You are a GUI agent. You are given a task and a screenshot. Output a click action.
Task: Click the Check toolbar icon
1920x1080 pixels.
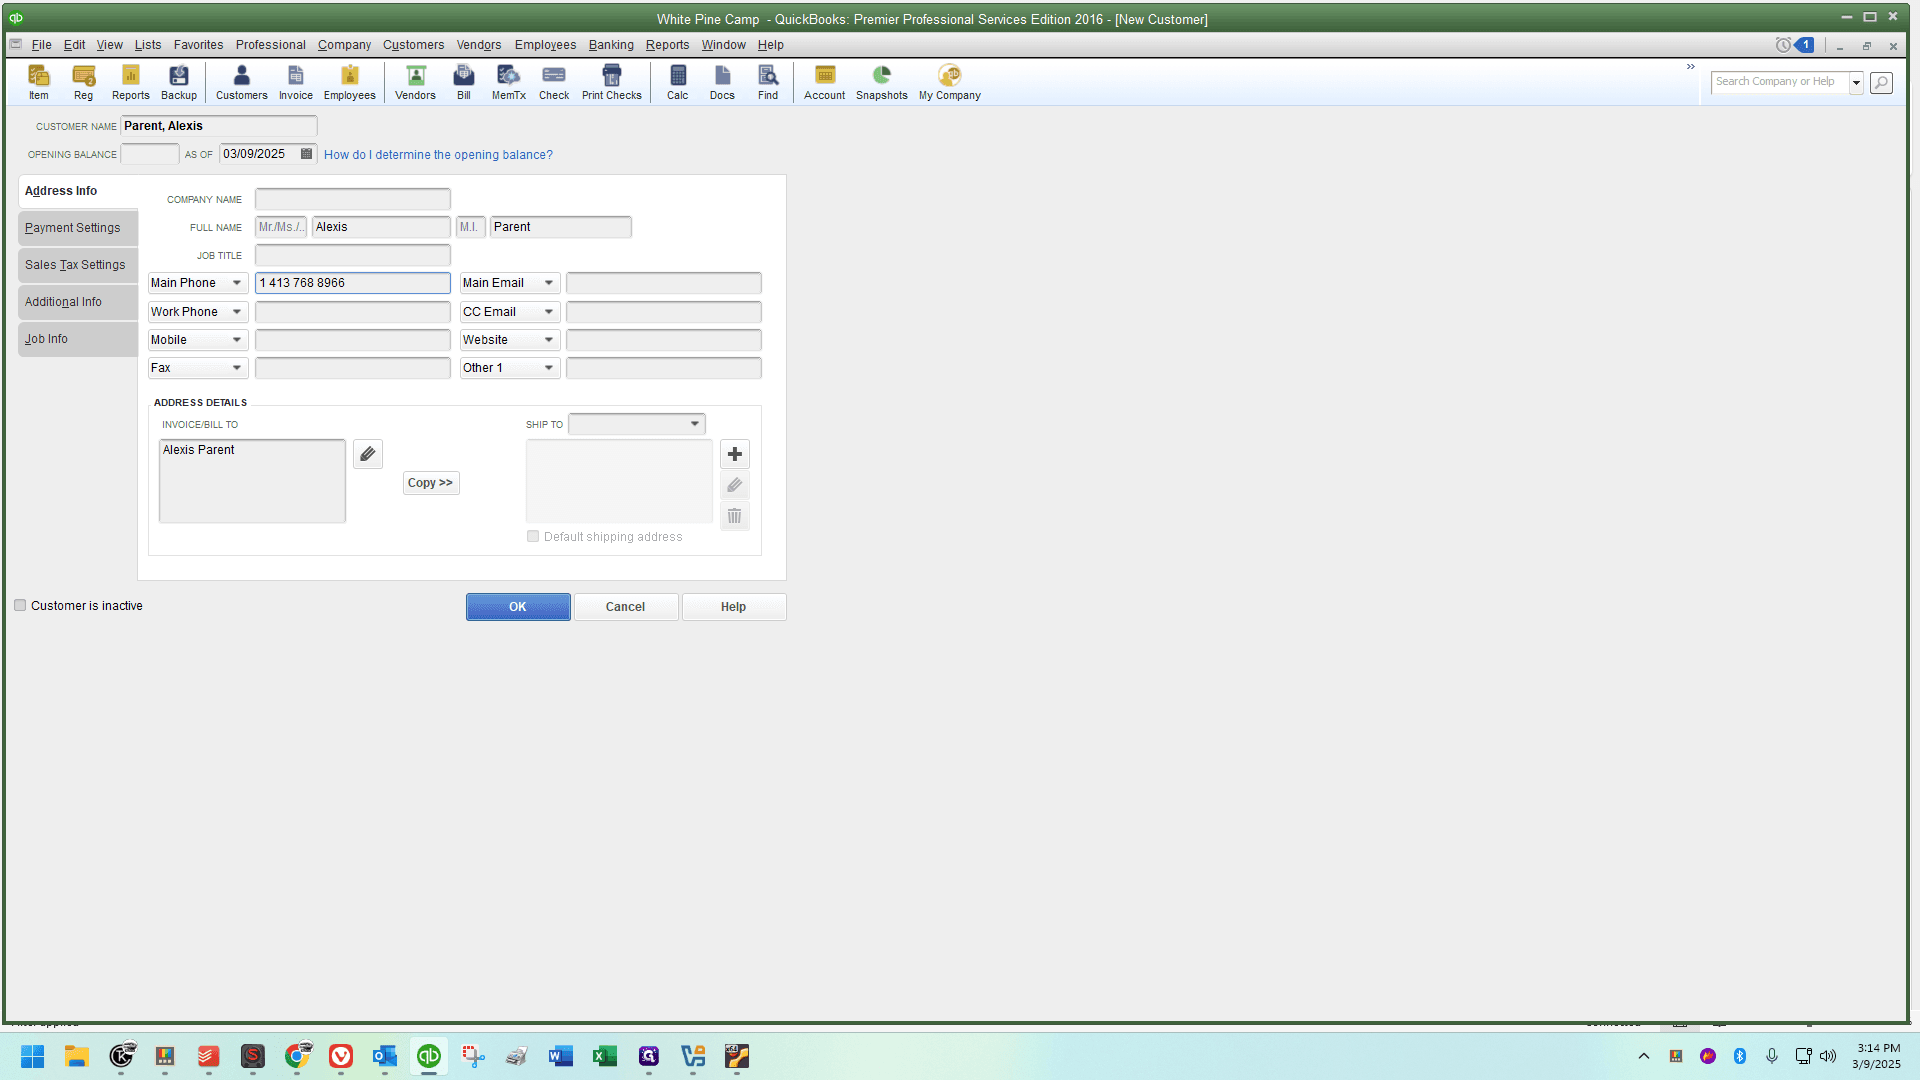point(553,82)
